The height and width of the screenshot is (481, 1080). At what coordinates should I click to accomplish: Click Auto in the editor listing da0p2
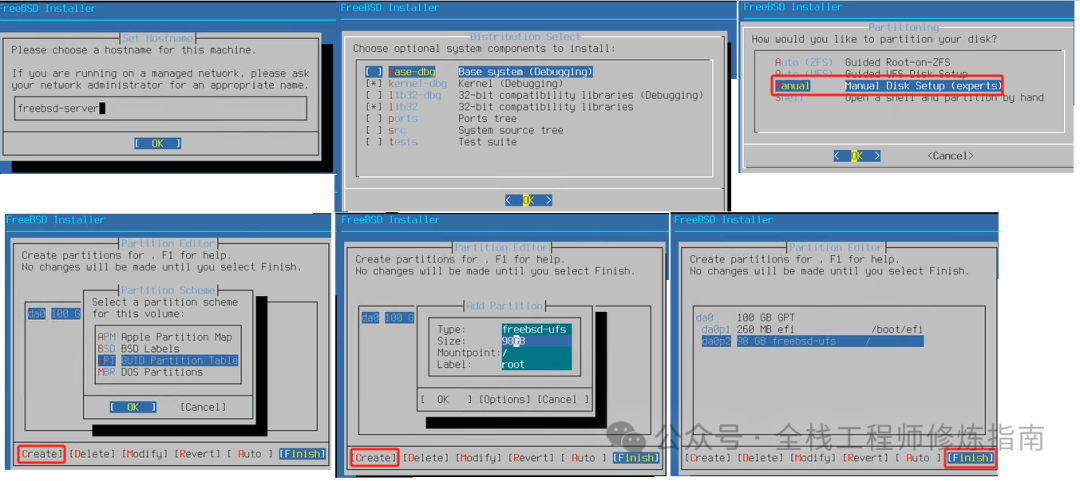[x=918, y=458]
